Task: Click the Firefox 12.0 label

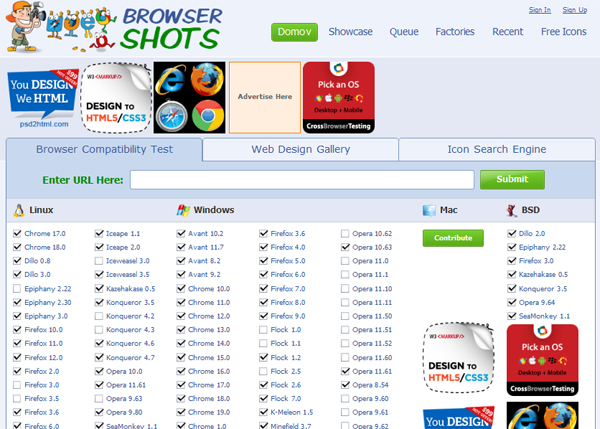Action: tap(44, 357)
